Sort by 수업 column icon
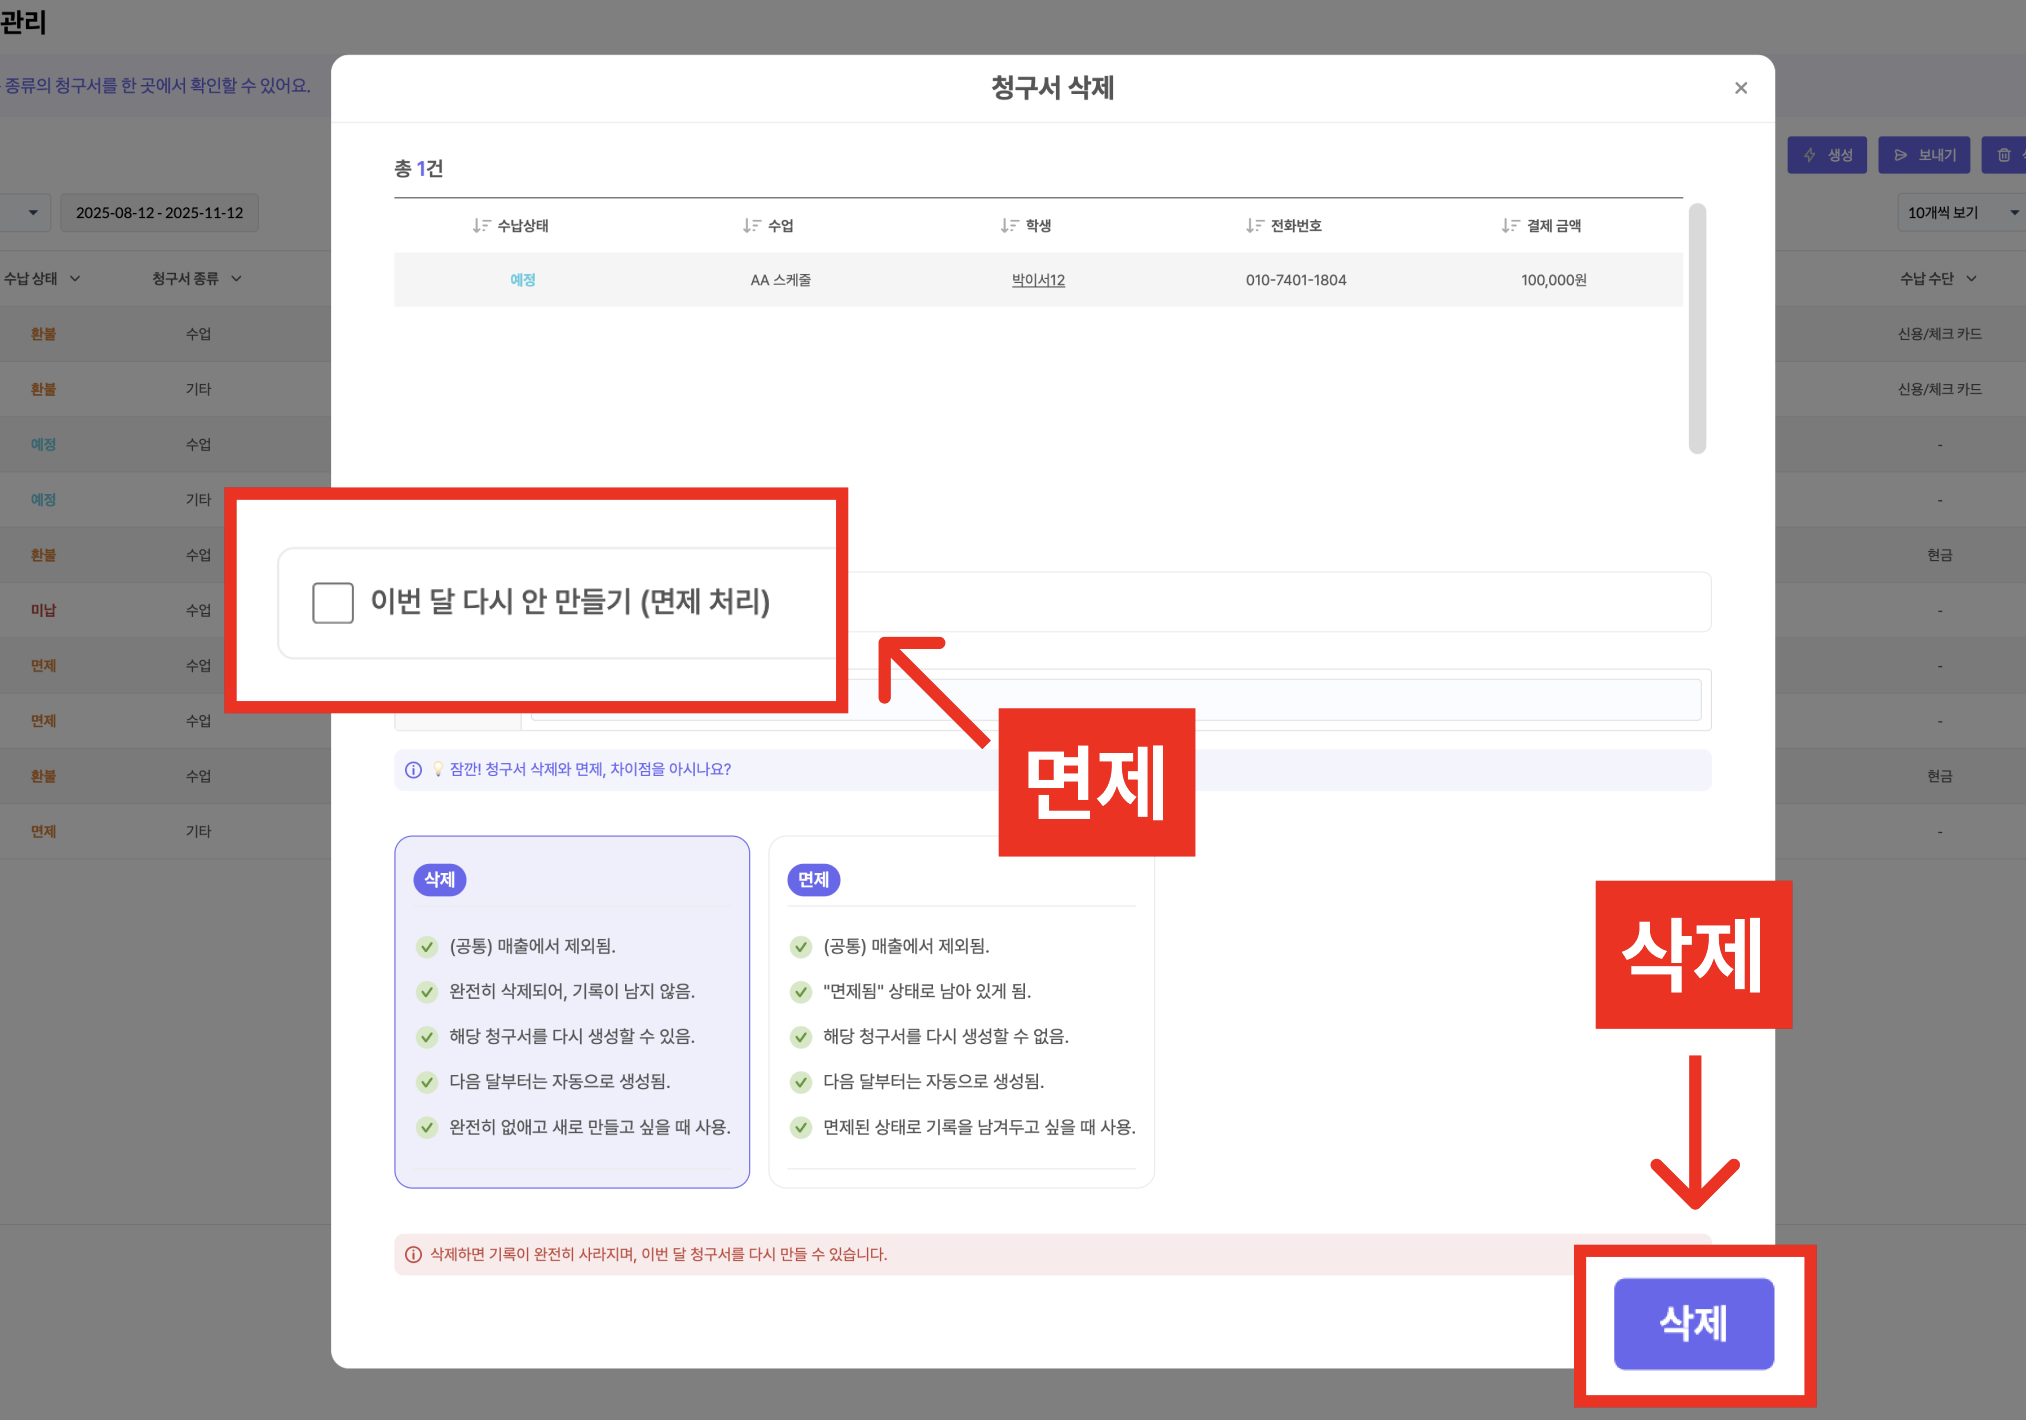Viewport: 2026px width, 1420px height. point(751,226)
